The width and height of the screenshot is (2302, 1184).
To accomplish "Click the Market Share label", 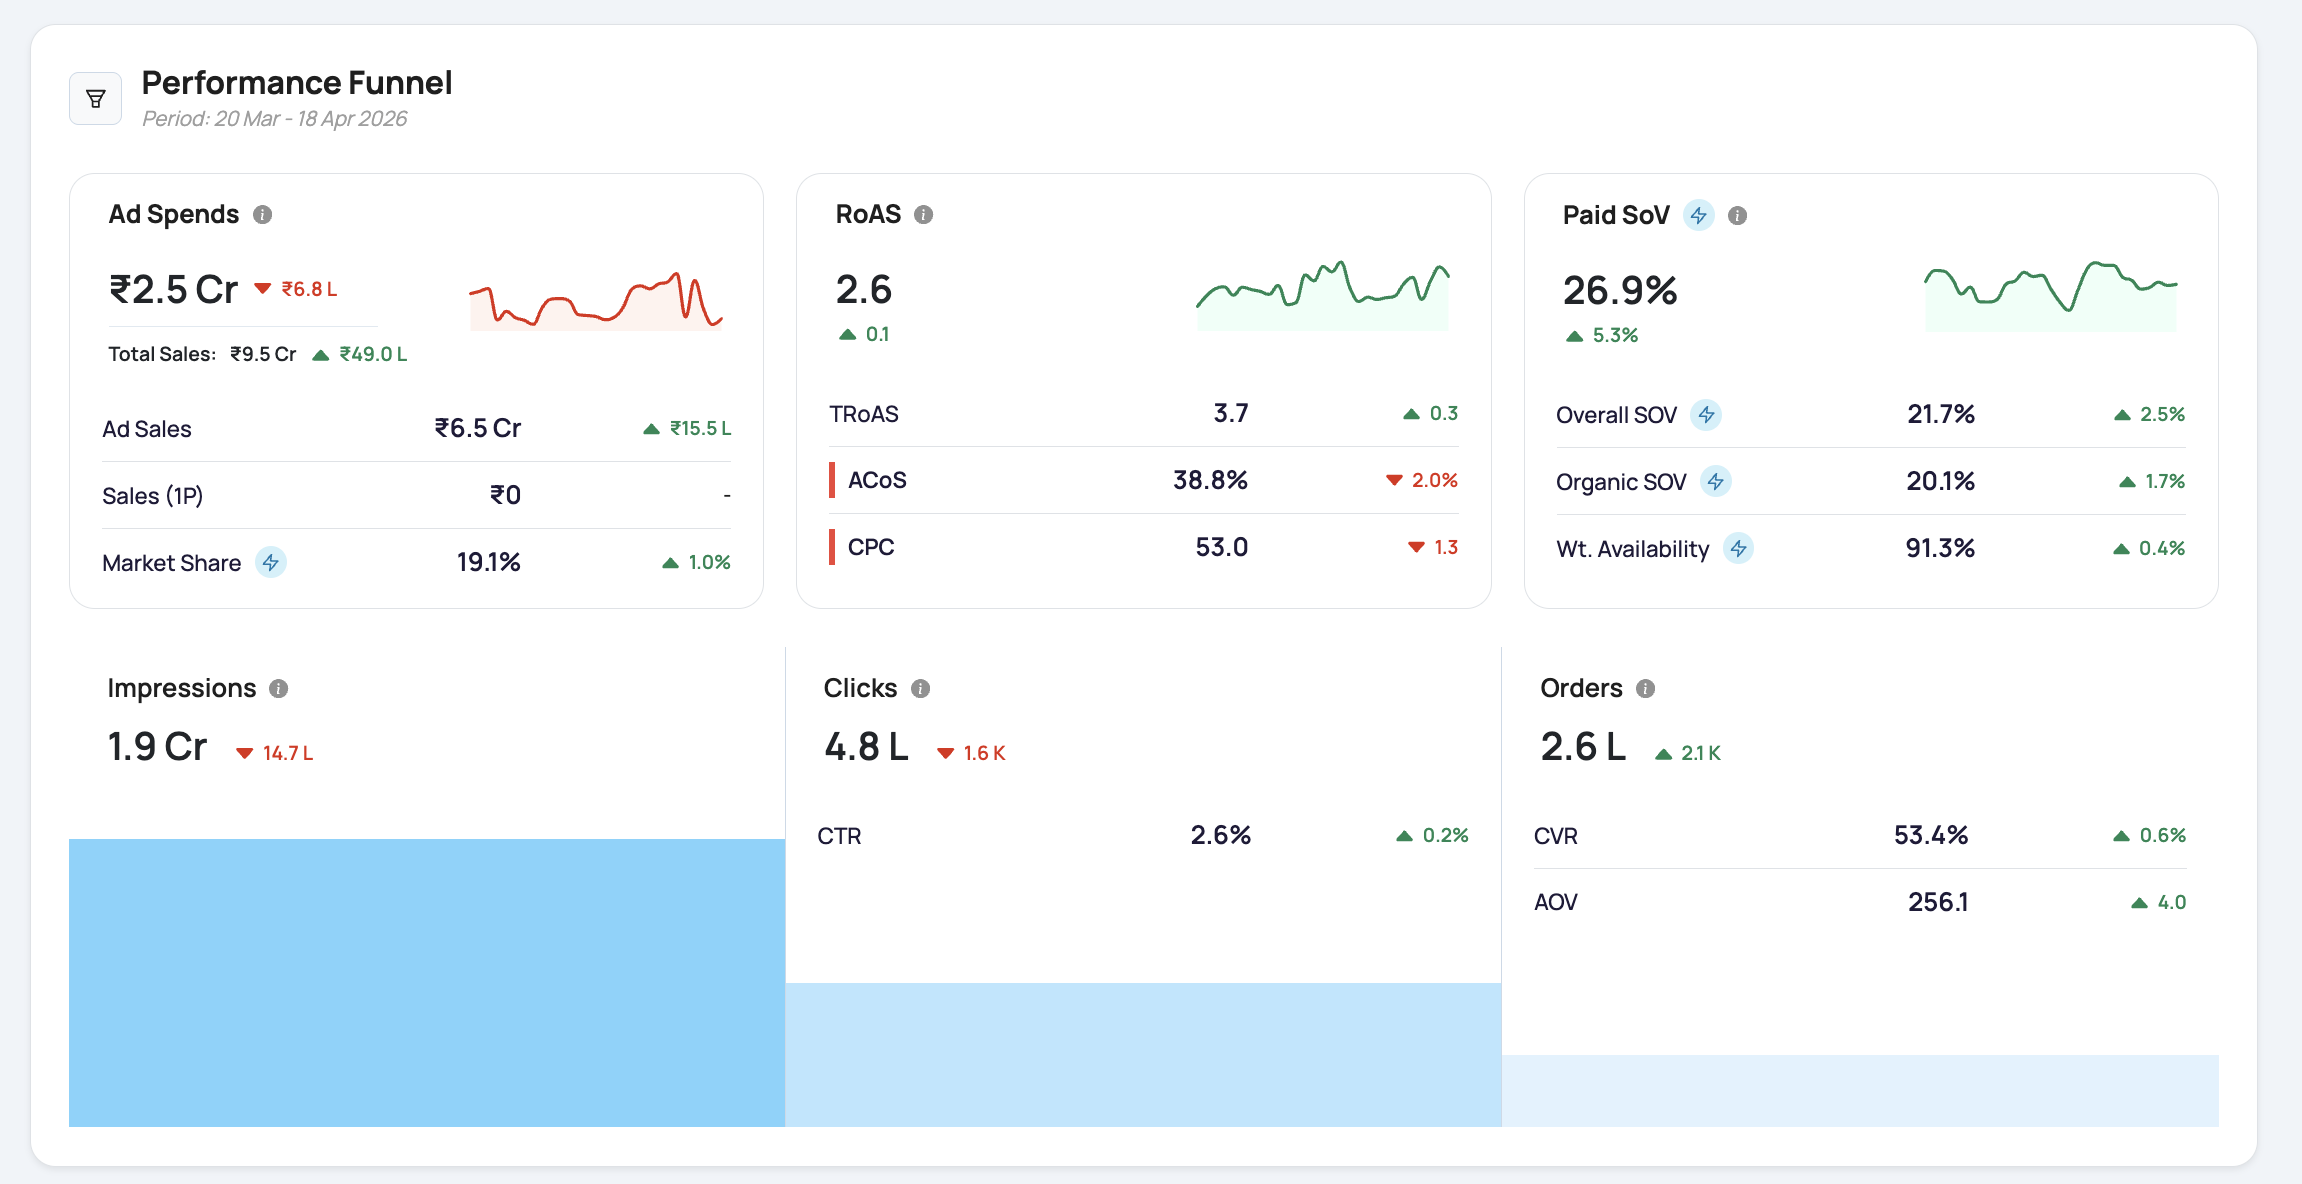I will coord(172,563).
